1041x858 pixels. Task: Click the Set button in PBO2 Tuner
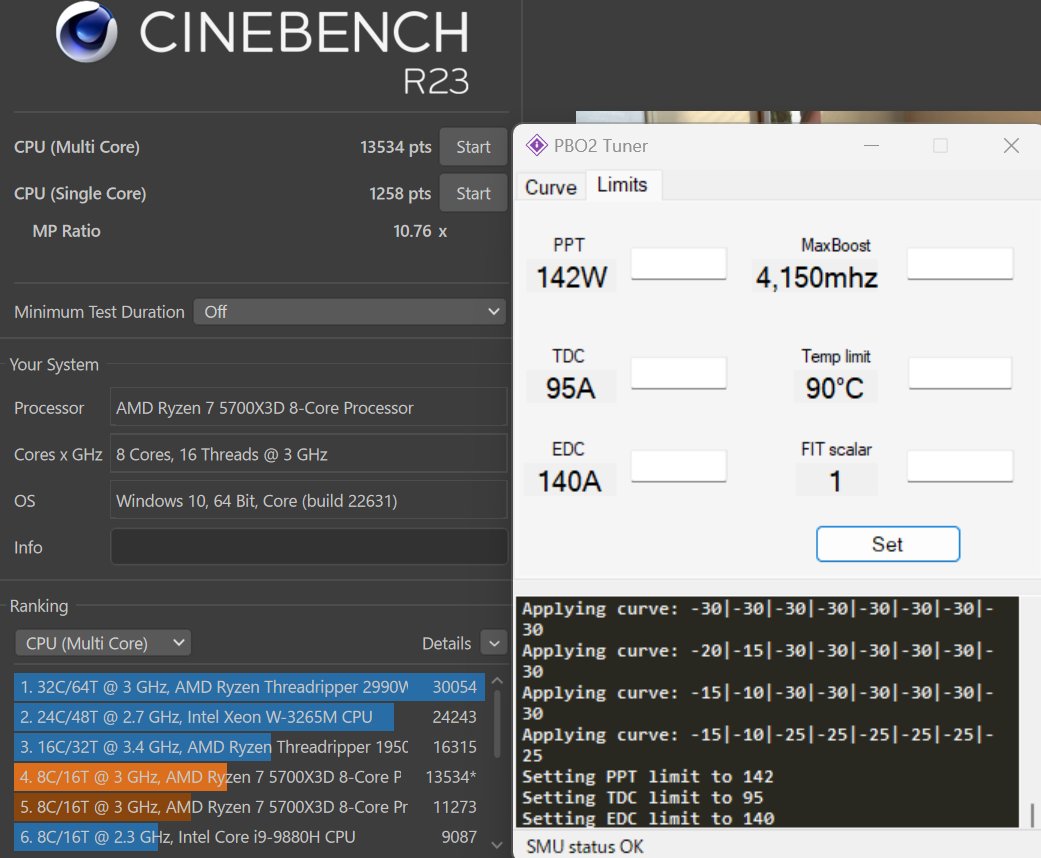(x=888, y=544)
